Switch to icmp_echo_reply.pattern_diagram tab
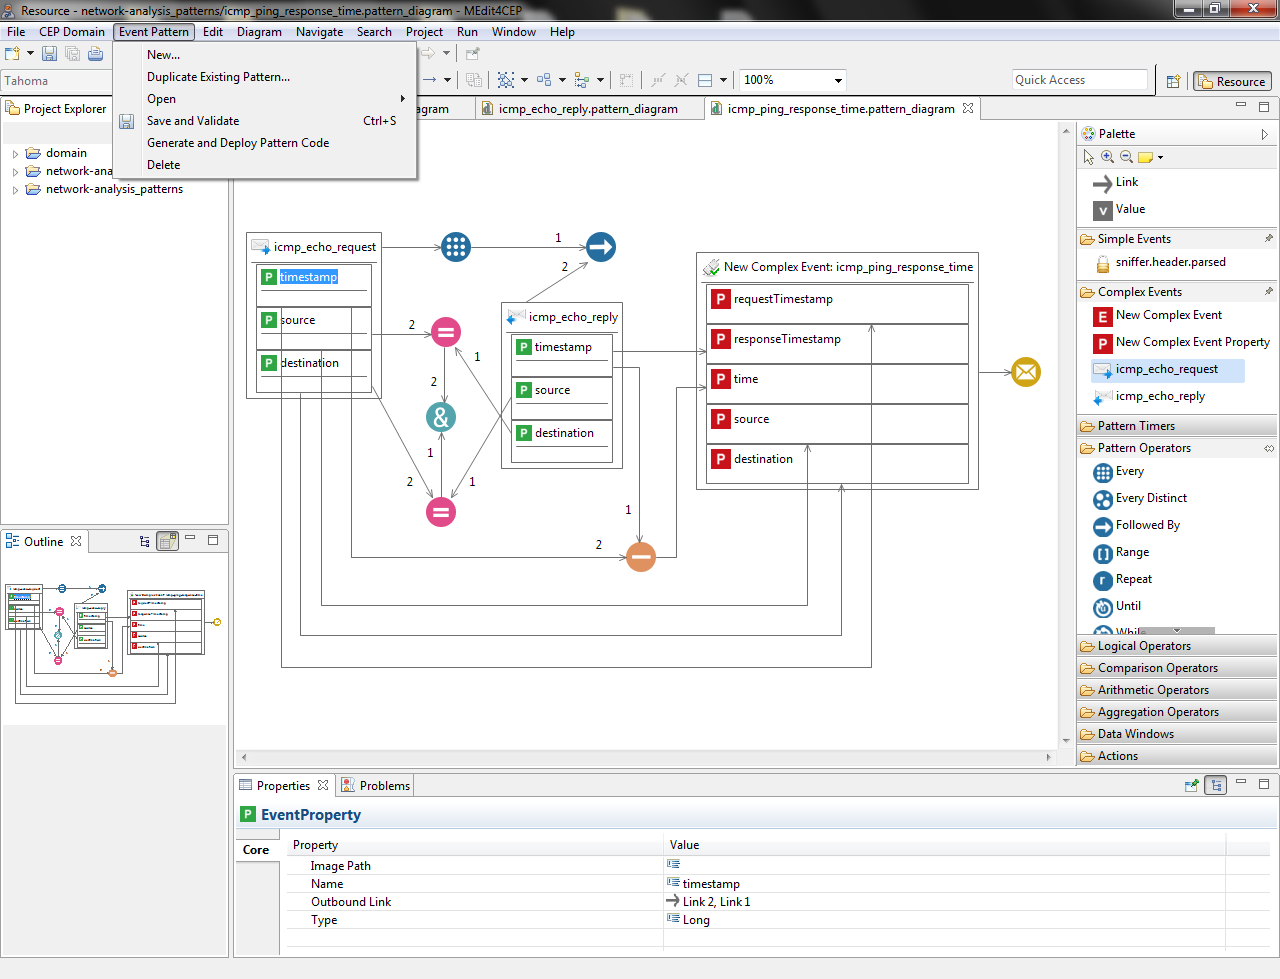The width and height of the screenshot is (1280, 979). pos(588,109)
